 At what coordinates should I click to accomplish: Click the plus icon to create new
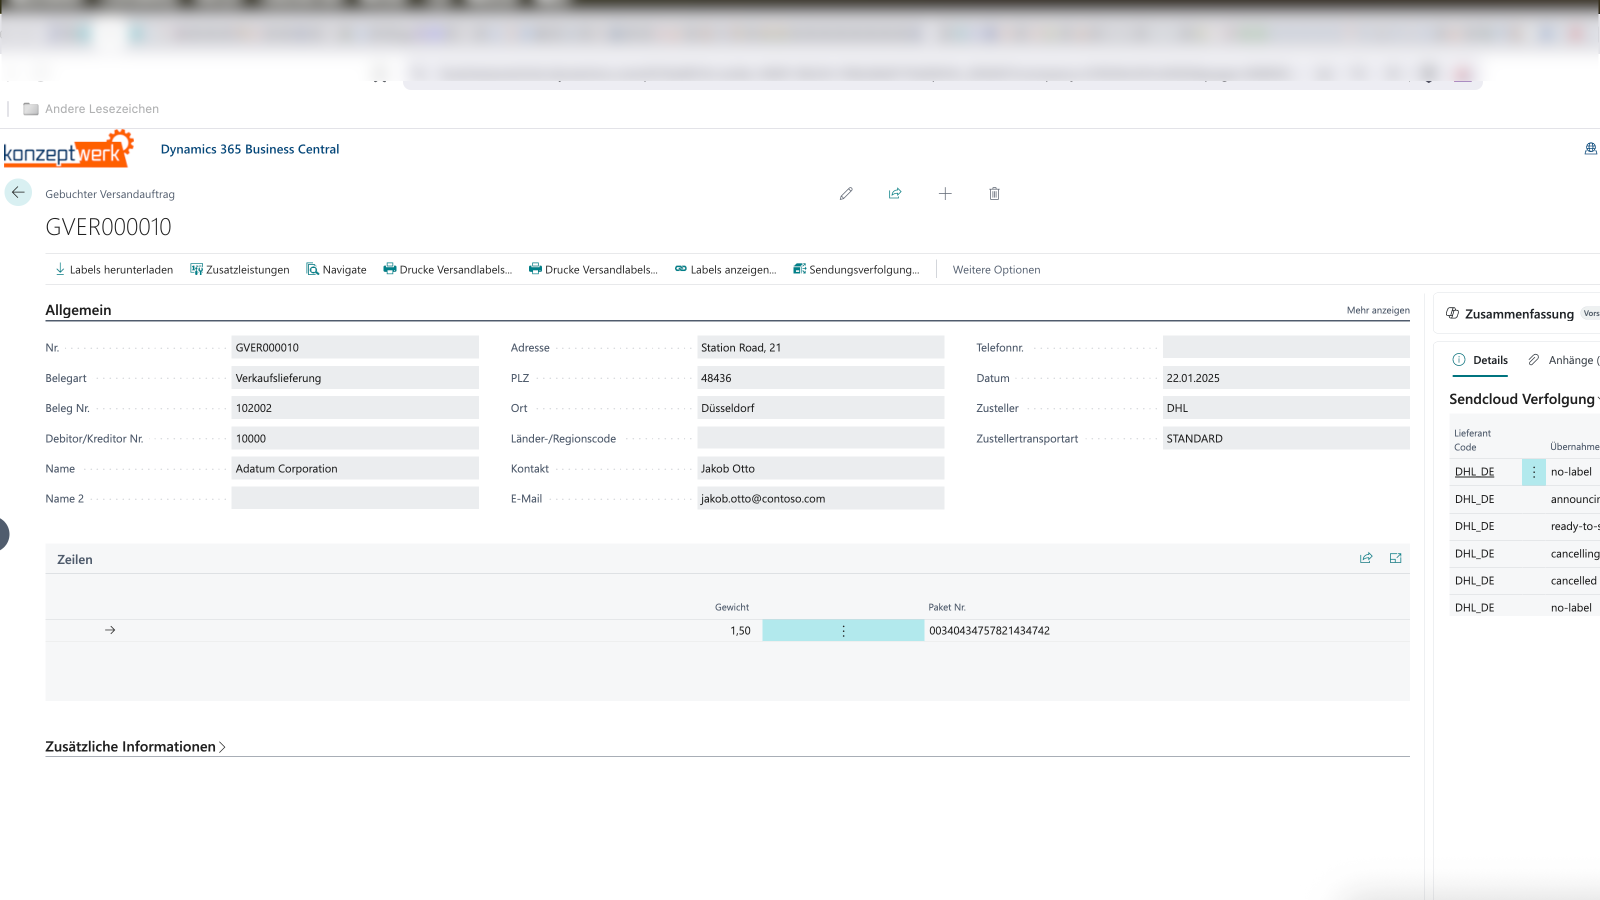[x=945, y=194]
